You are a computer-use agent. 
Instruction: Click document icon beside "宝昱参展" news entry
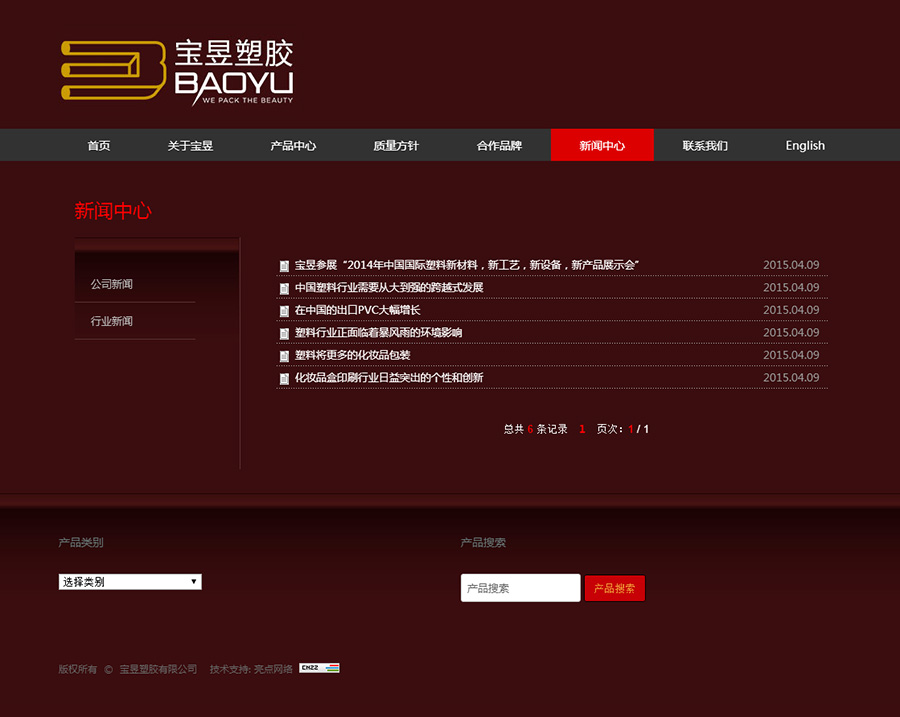coord(283,265)
